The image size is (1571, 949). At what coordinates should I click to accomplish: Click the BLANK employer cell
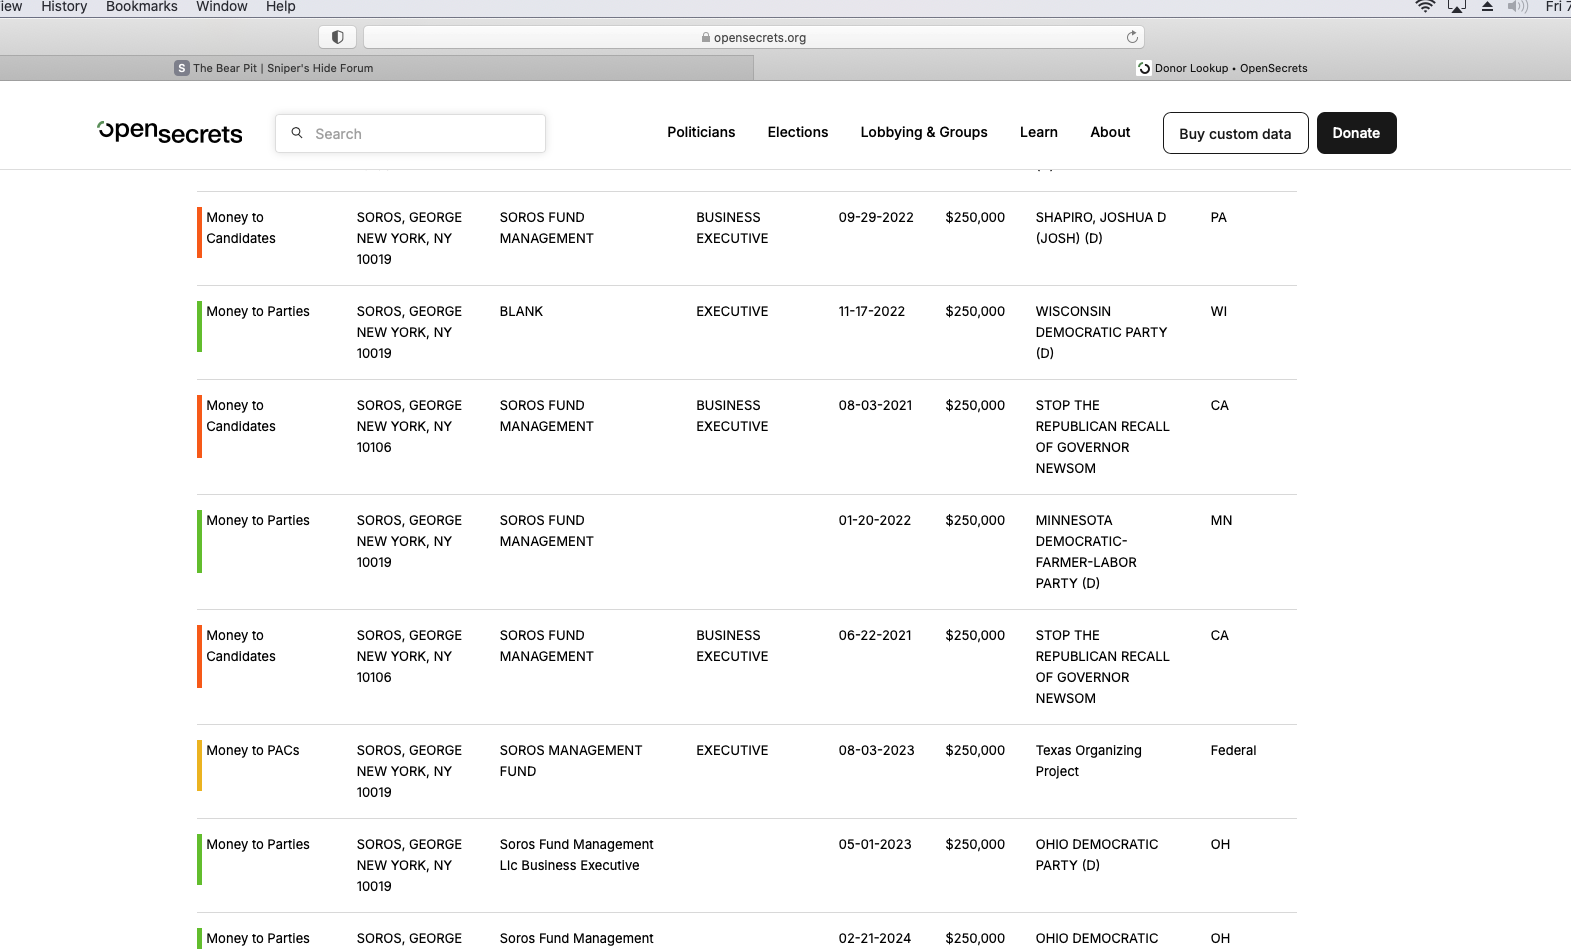coord(521,311)
